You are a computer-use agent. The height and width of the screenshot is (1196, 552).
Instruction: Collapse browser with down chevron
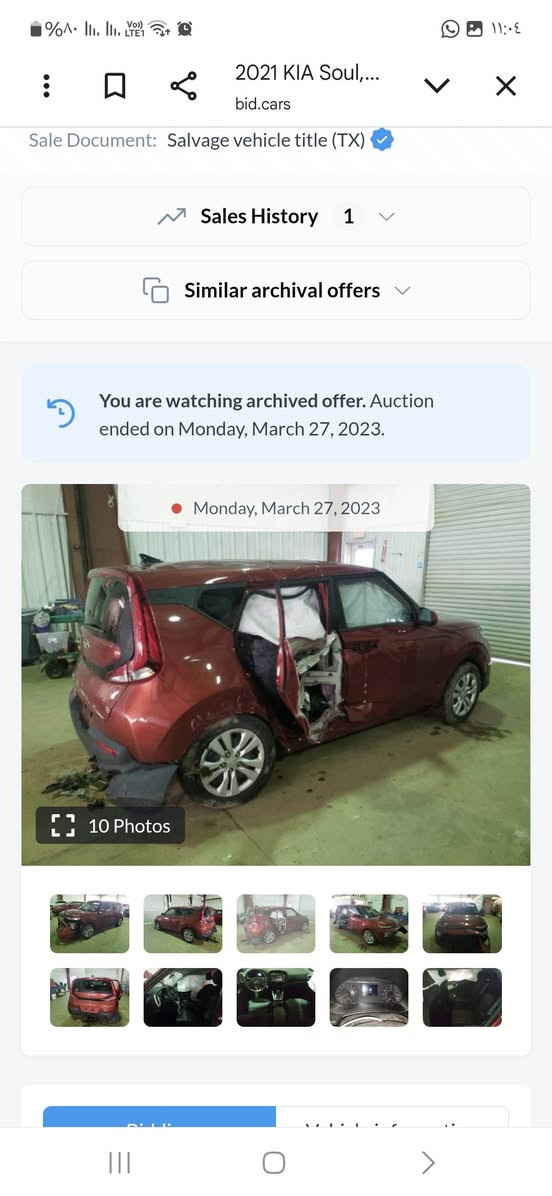[437, 86]
